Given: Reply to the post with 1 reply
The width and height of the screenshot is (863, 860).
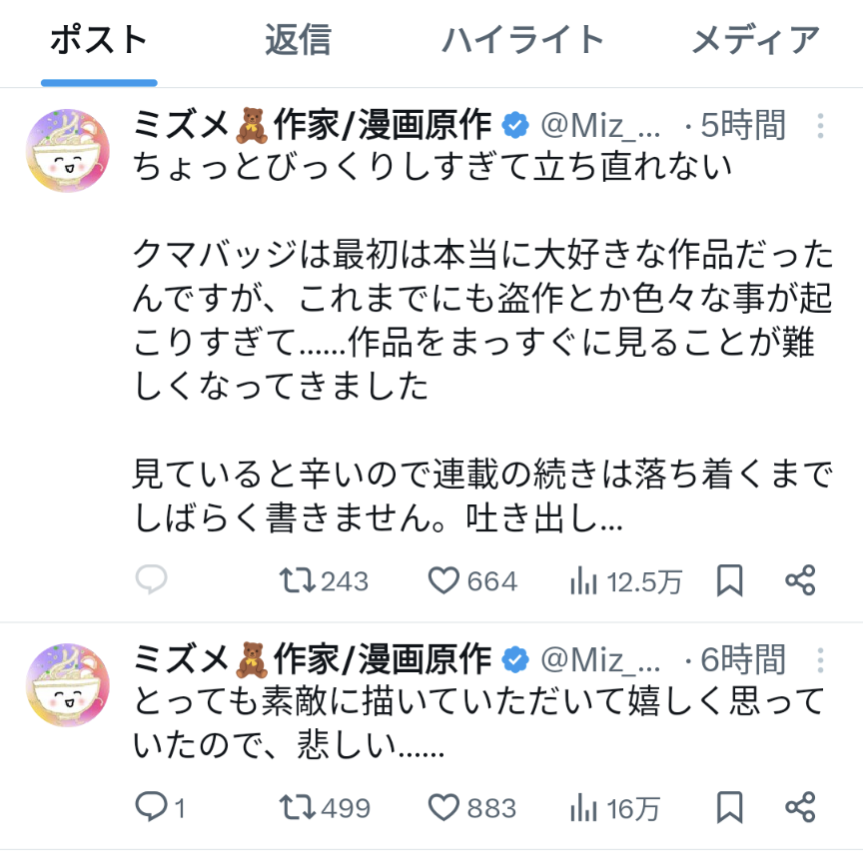Looking at the screenshot, I should click(151, 807).
